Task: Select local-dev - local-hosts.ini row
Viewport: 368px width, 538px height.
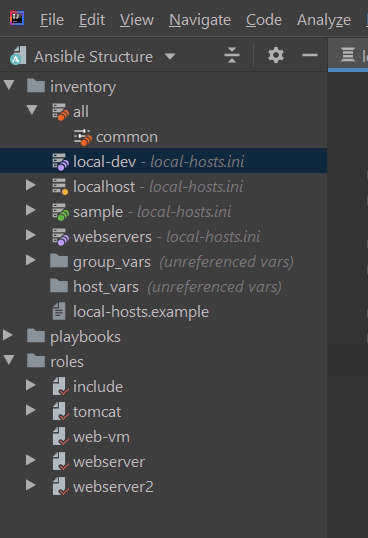Action: tap(163, 161)
